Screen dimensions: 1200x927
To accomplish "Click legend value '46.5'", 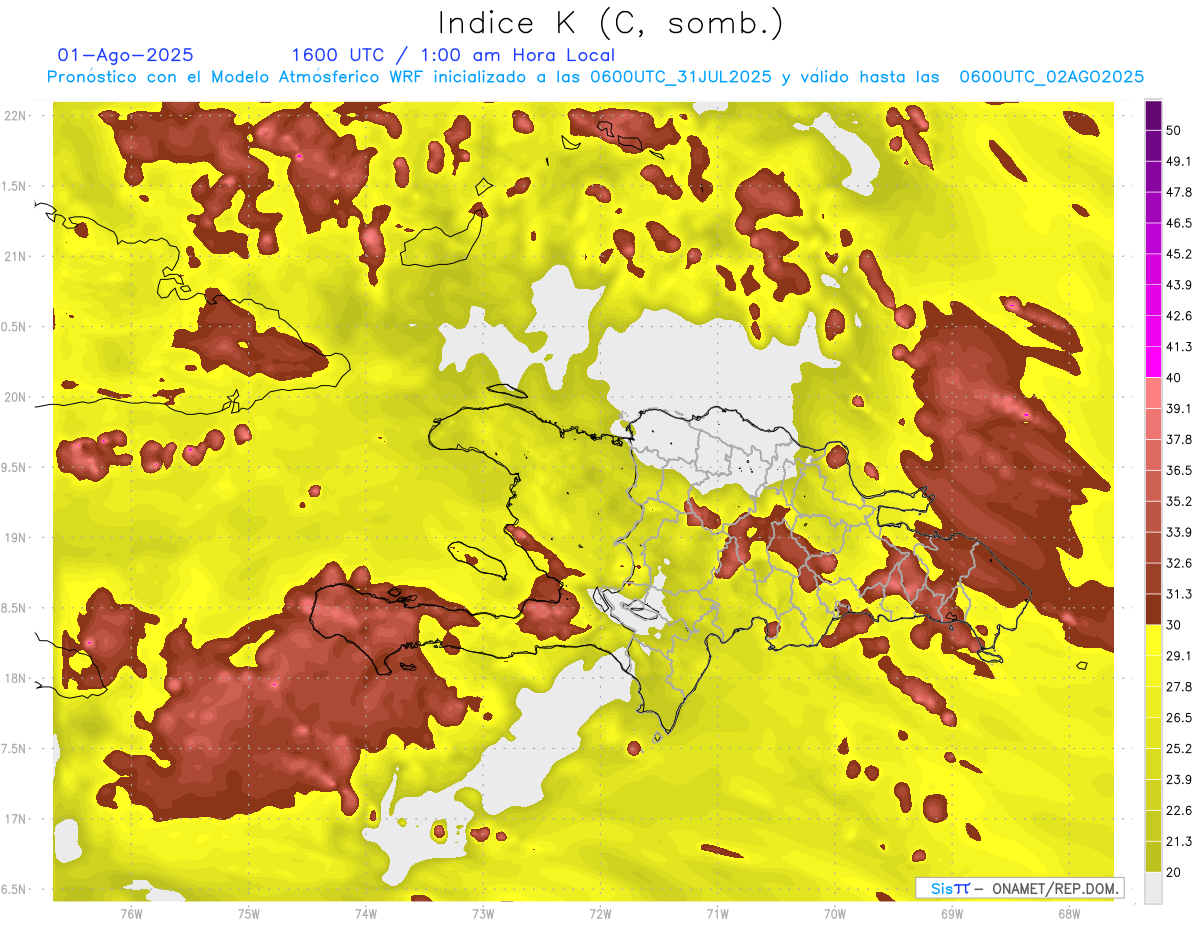I will (x=1177, y=223).
